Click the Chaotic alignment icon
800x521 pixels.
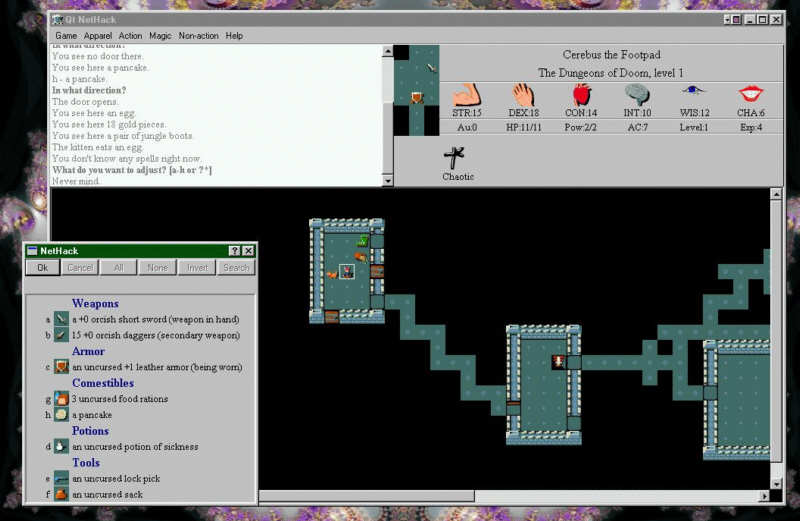tap(454, 158)
